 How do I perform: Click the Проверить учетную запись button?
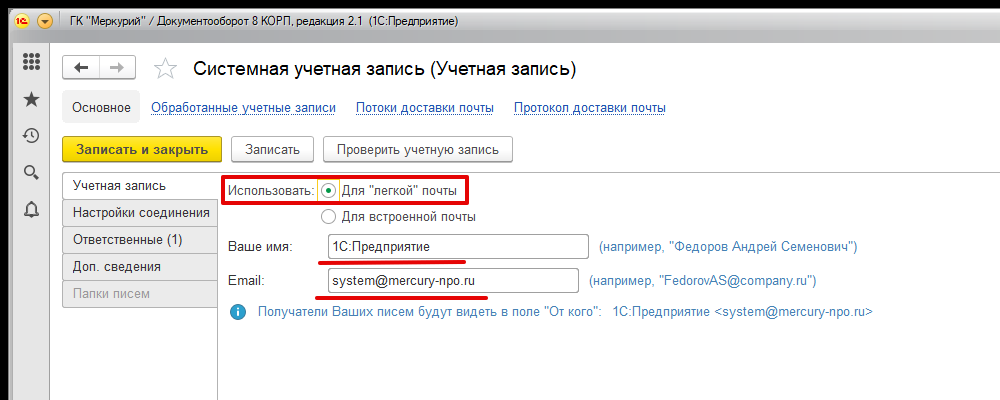tap(417, 149)
